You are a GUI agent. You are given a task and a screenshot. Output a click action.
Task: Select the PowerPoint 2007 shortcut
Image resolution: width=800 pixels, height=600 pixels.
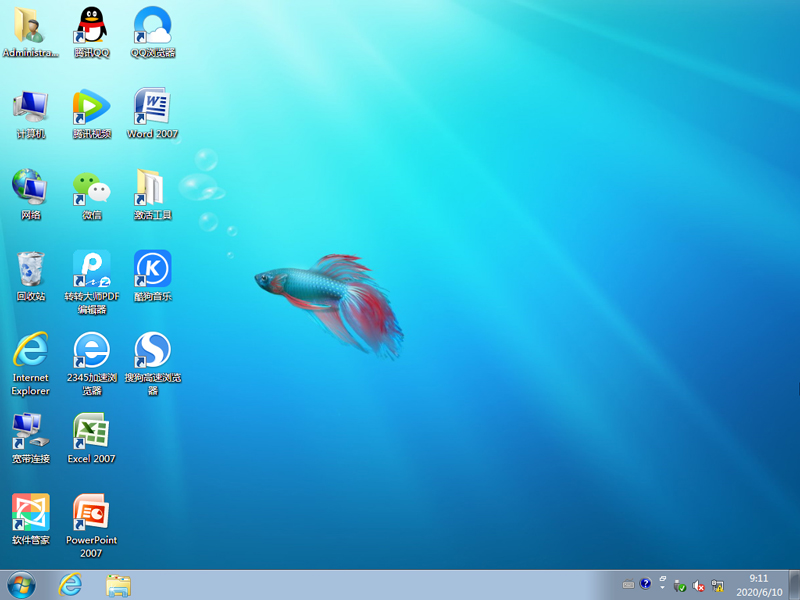click(x=92, y=513)
